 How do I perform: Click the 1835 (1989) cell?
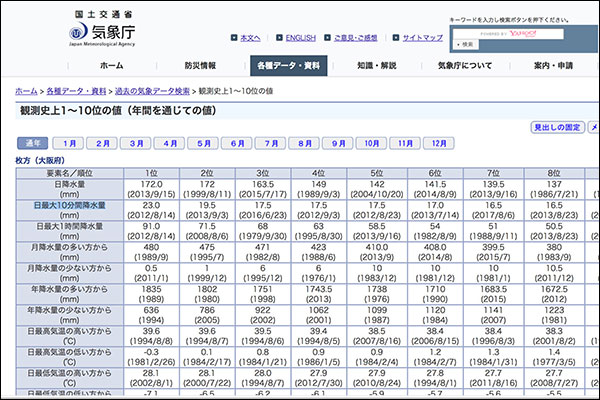(x=151, y=294)
